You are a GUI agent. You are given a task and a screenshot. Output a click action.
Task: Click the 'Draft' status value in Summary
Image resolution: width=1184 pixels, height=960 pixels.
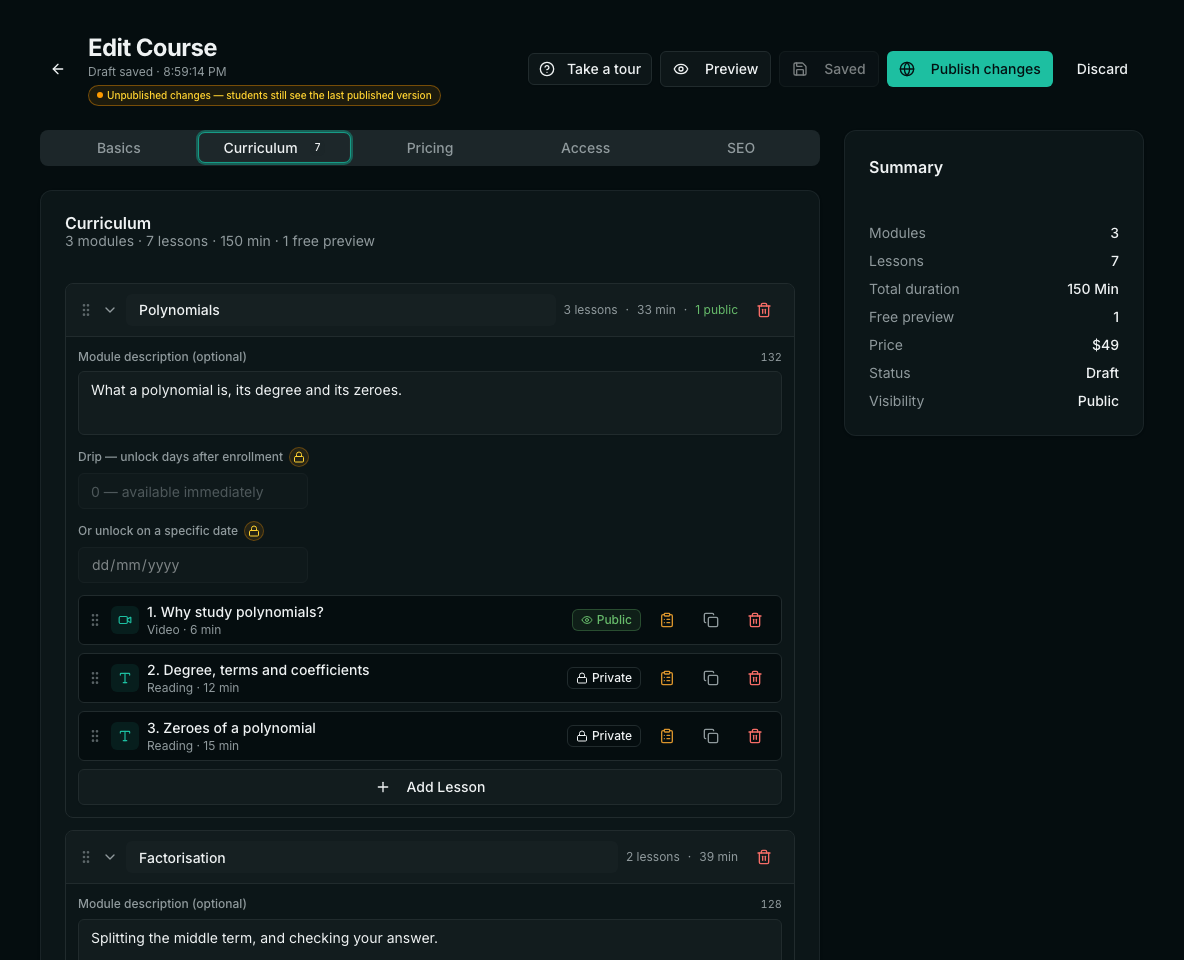(1102, 373)
